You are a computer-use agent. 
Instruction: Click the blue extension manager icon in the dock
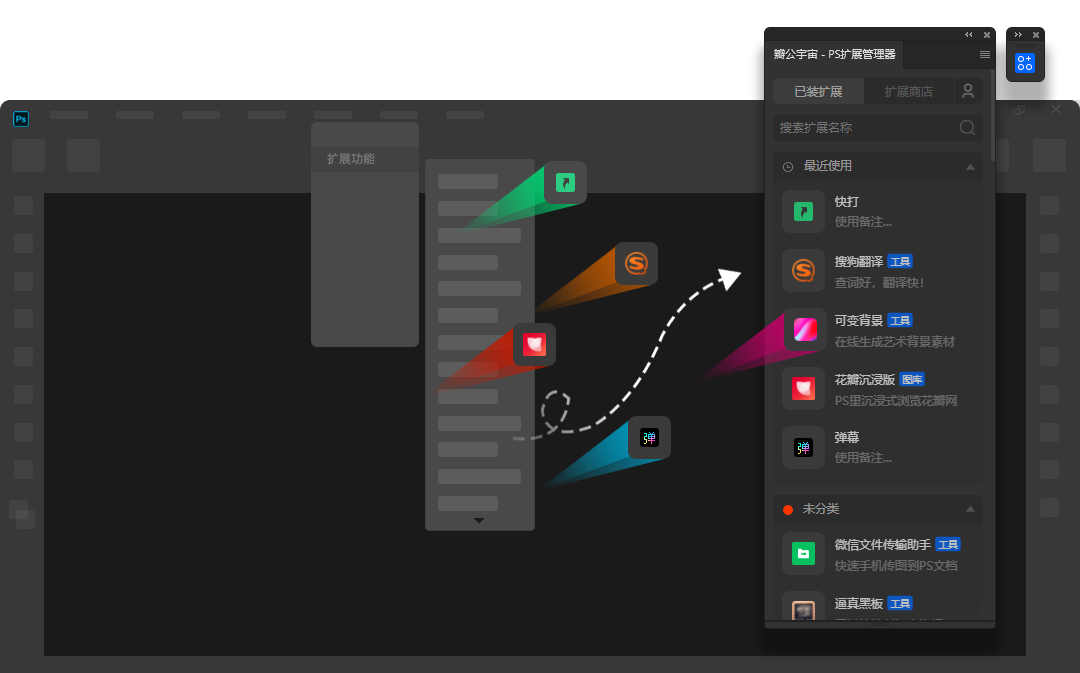click(x=1024, y=61)
